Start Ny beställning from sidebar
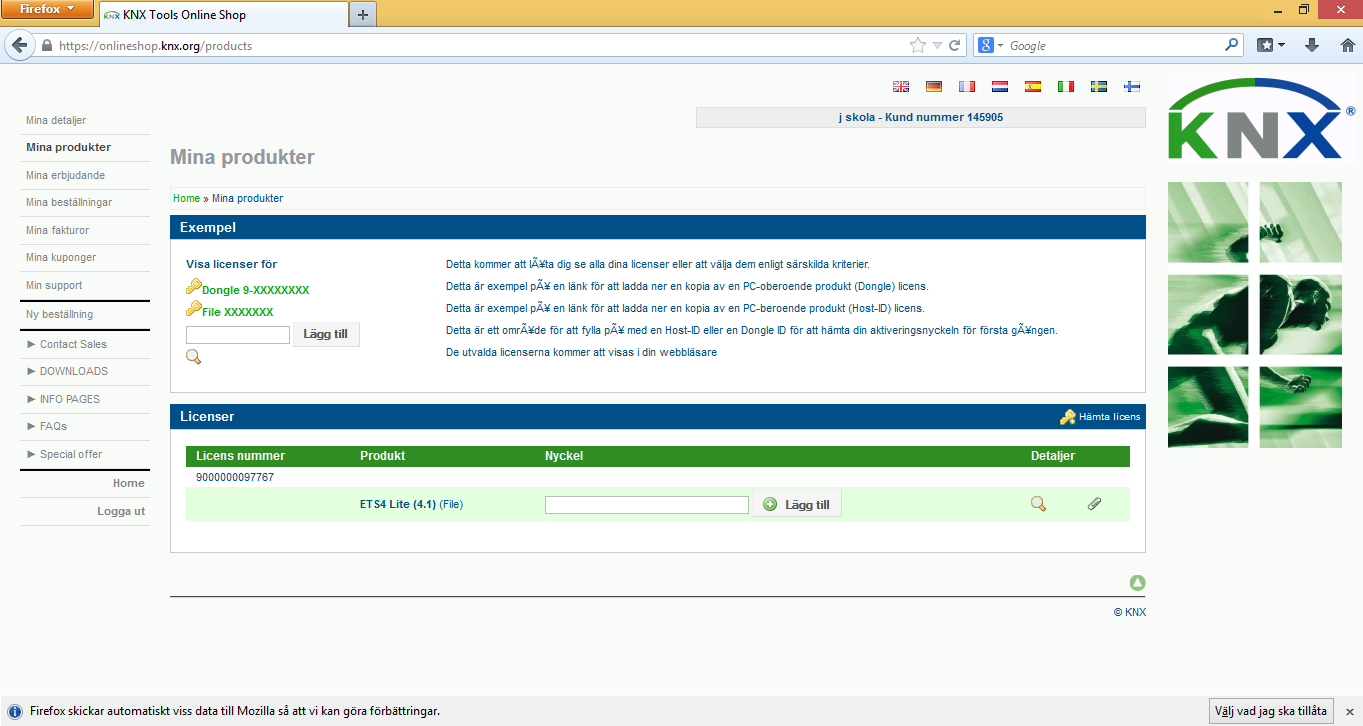The image size is (1363, 726). 59,314
